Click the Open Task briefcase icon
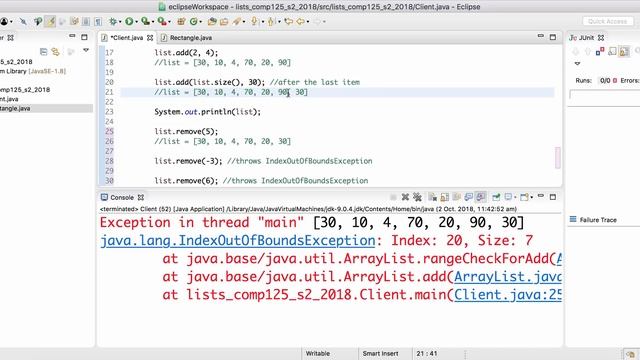 [224, 21]
